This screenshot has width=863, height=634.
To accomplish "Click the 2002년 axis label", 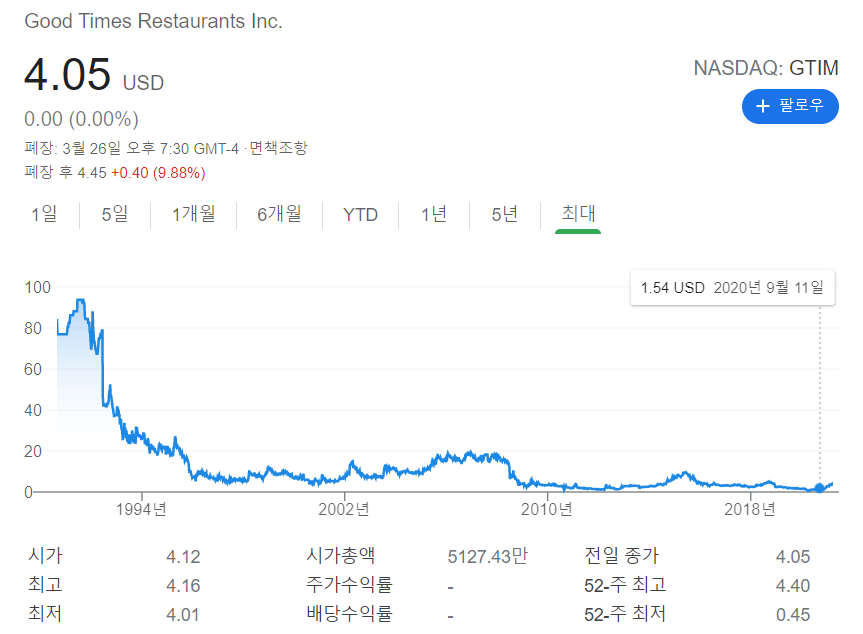I will coord(344,509).
